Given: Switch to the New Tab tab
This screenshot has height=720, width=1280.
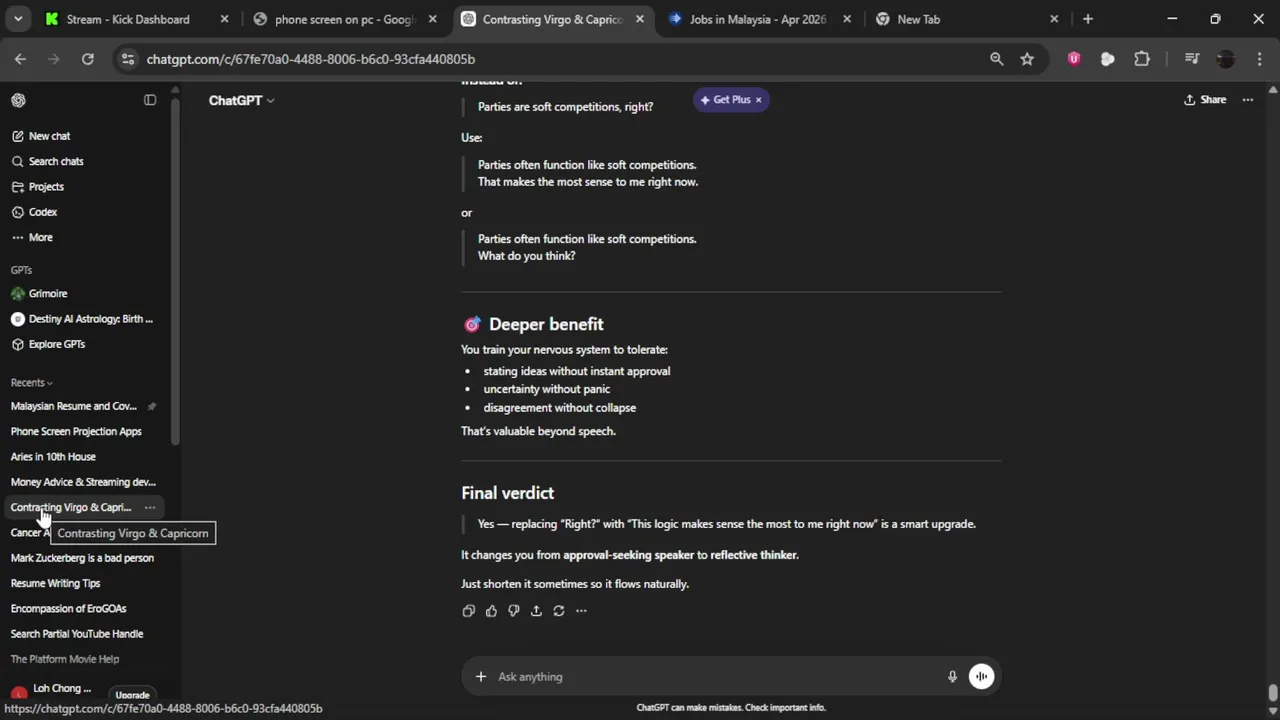Looking at the screenshot, I should coord(967,19).
